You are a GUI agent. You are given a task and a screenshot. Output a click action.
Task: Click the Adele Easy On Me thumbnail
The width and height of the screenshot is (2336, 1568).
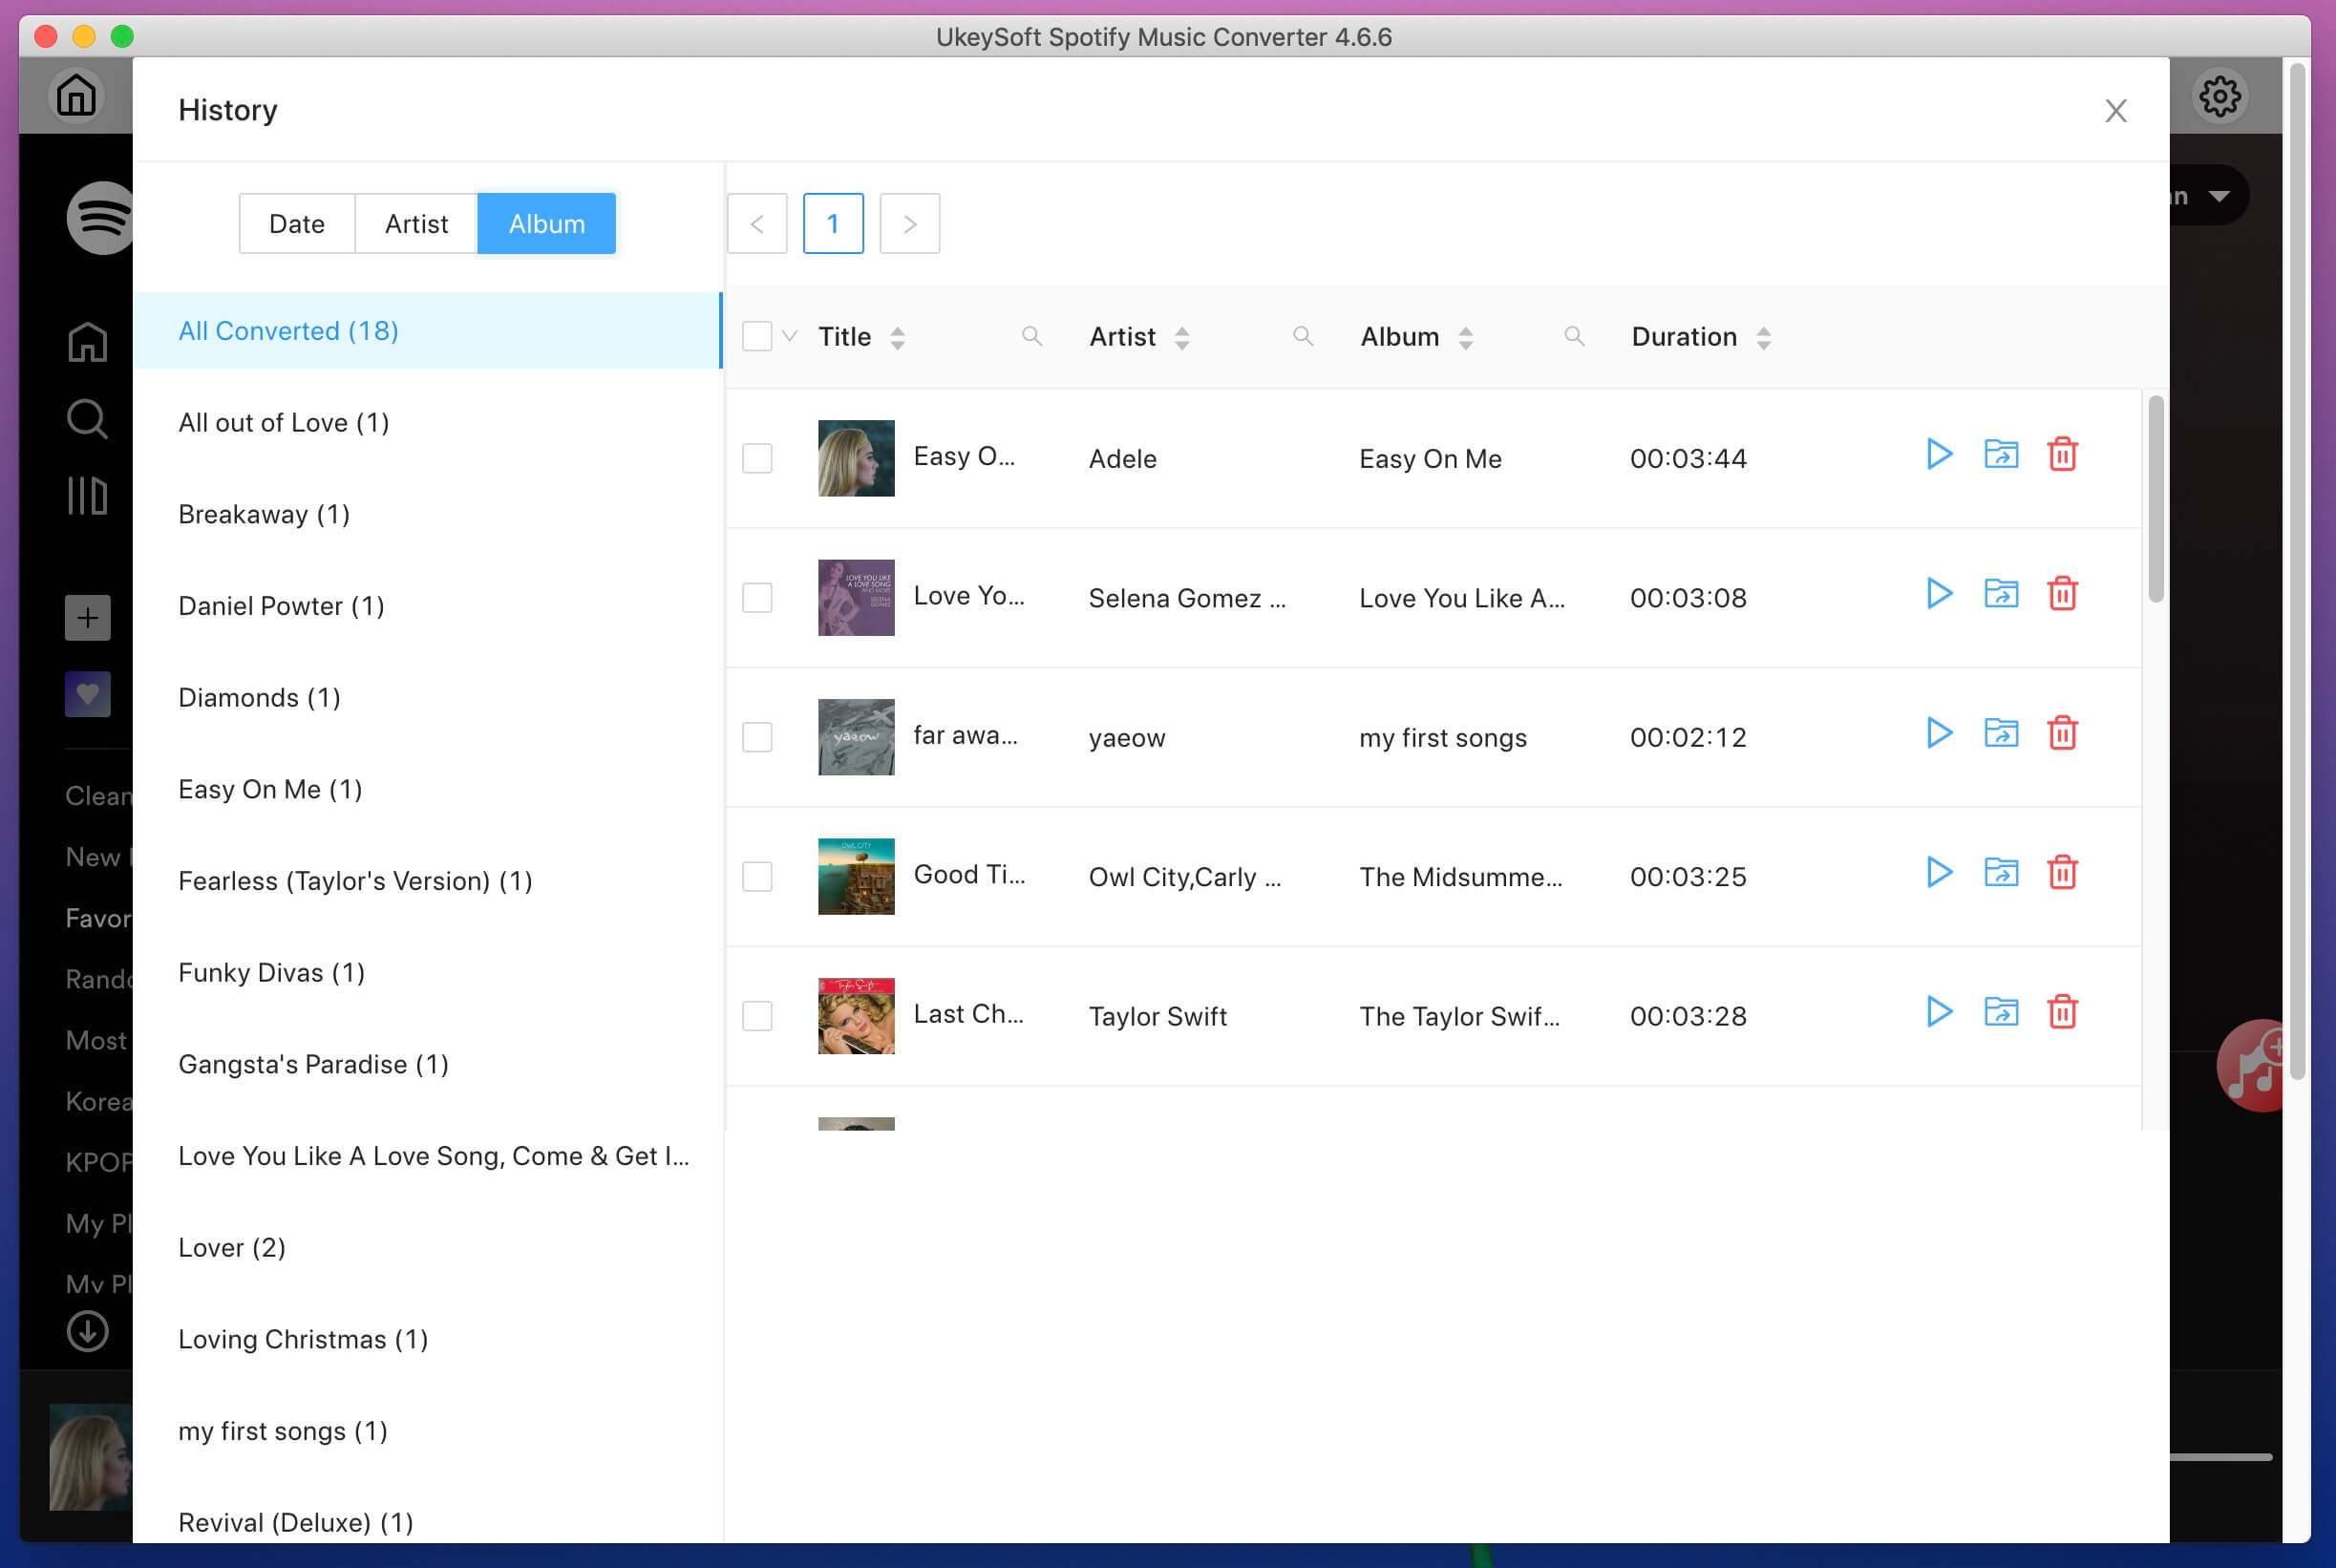tap(856, 458)
